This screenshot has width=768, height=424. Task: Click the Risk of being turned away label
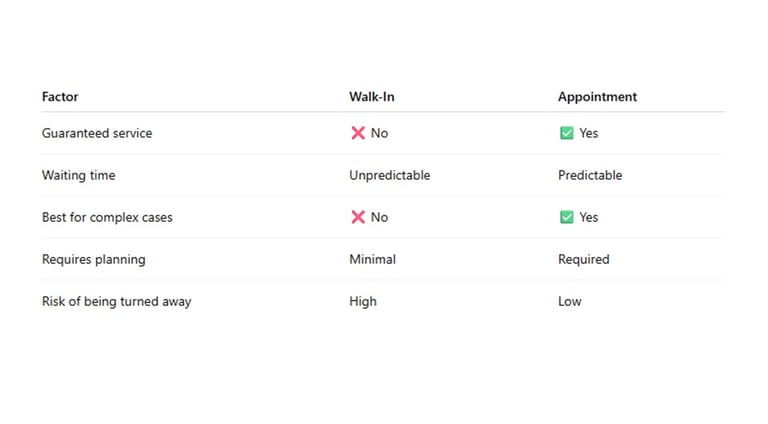(x=116, y=301)
